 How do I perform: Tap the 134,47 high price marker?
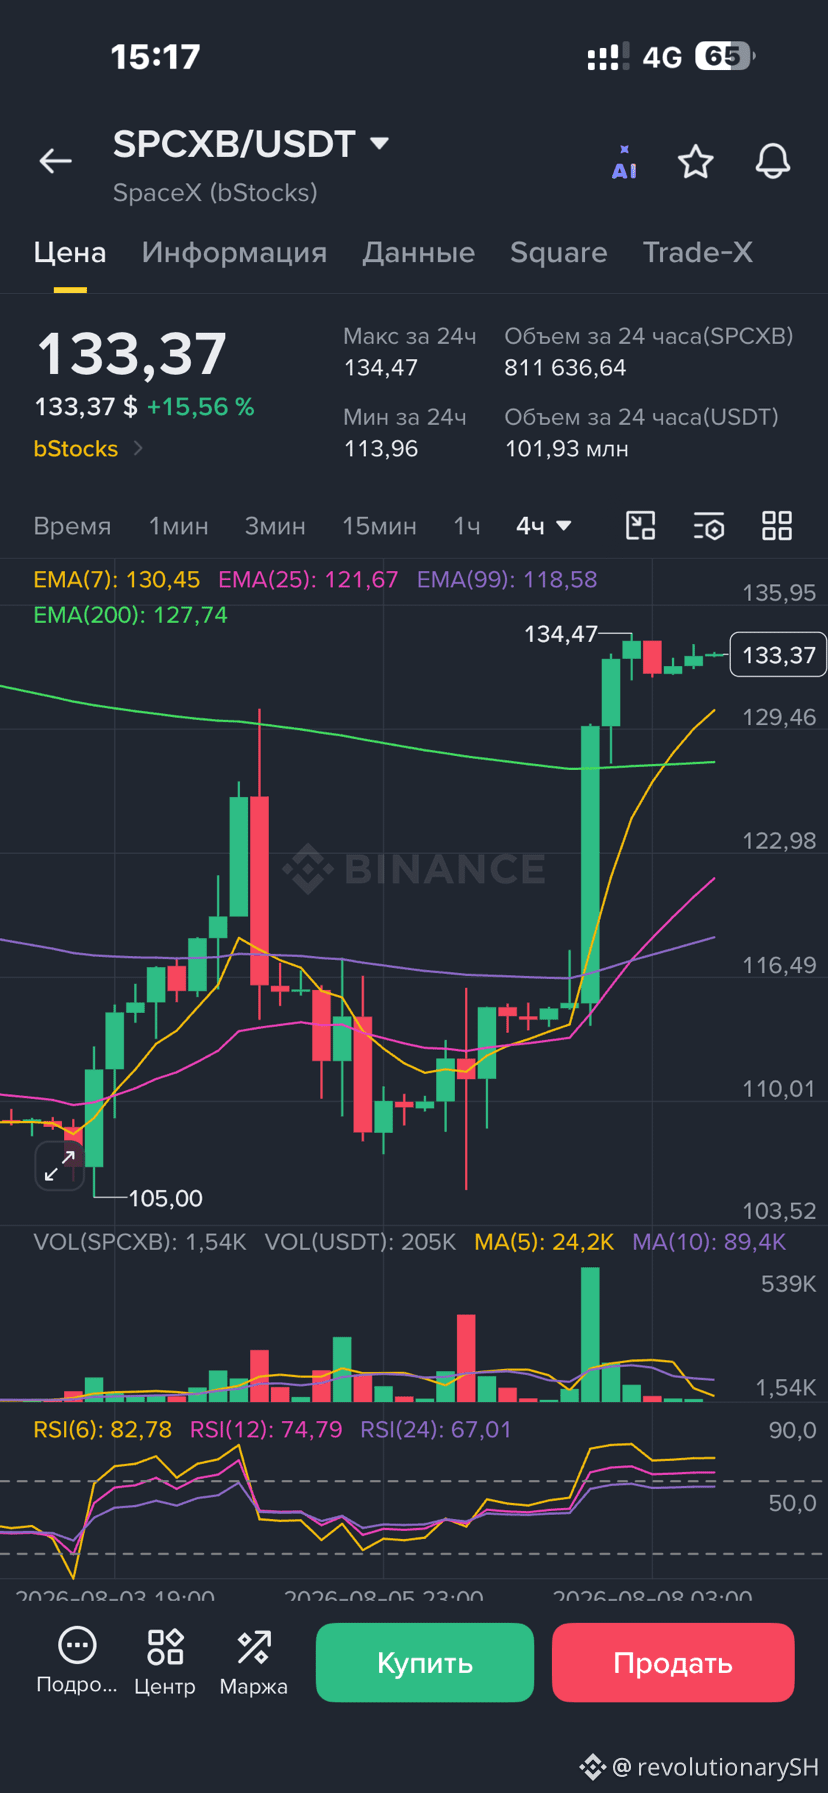tap(560, 634)
